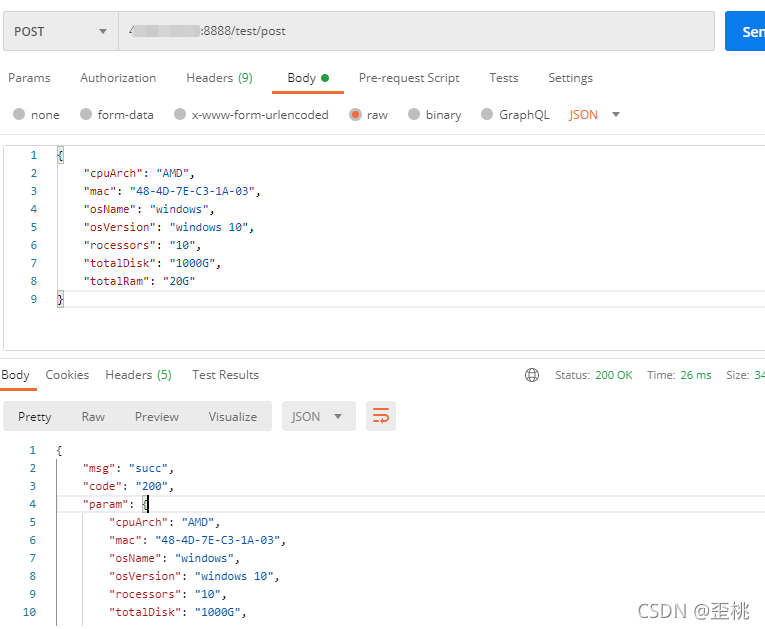Click the blue Send button

[x=745, y=32]
